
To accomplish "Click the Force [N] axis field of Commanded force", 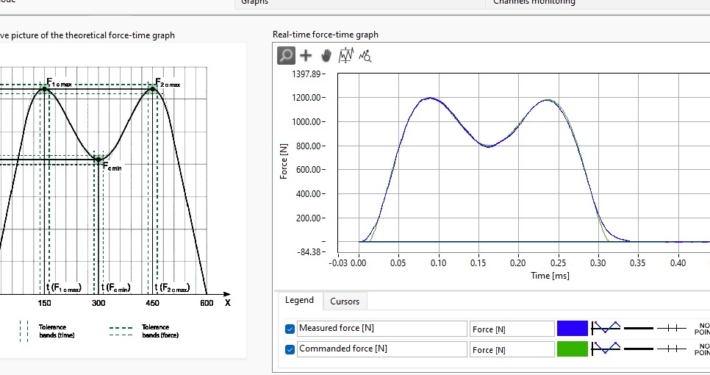I will pos(512,350).
